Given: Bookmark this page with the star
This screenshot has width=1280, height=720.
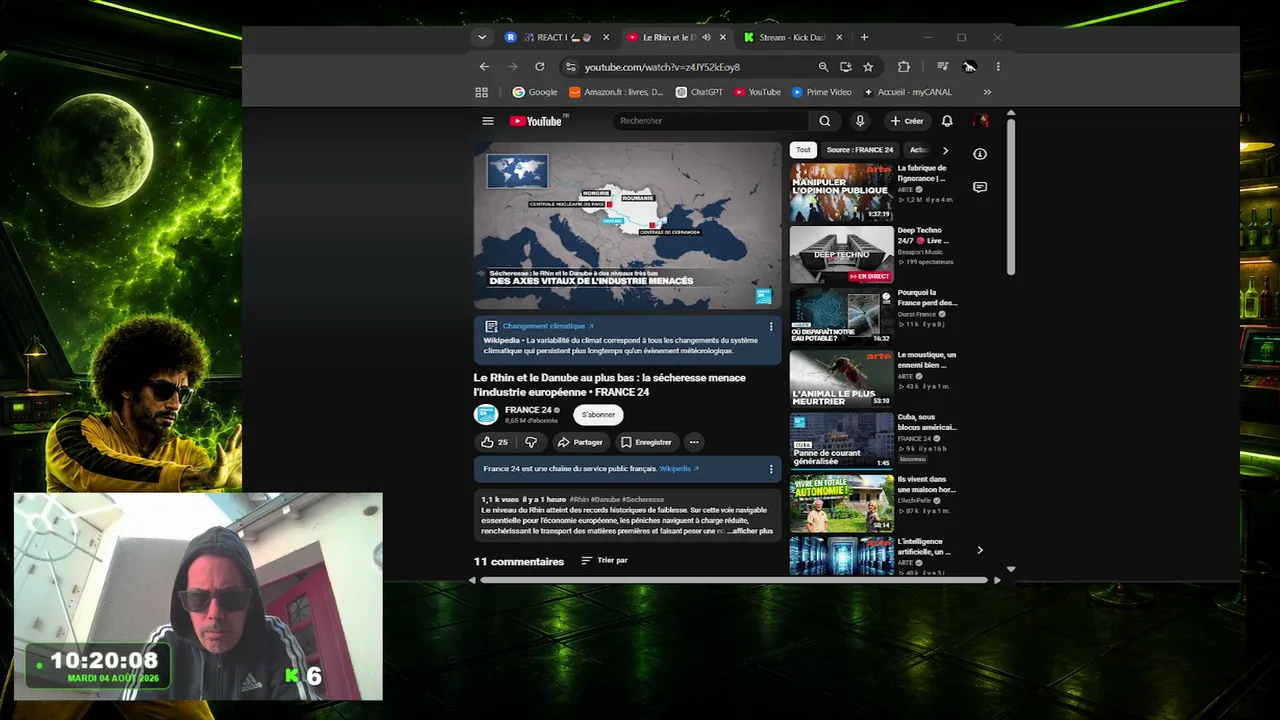Looking at the screenshot, I should [x=868, y=67].
